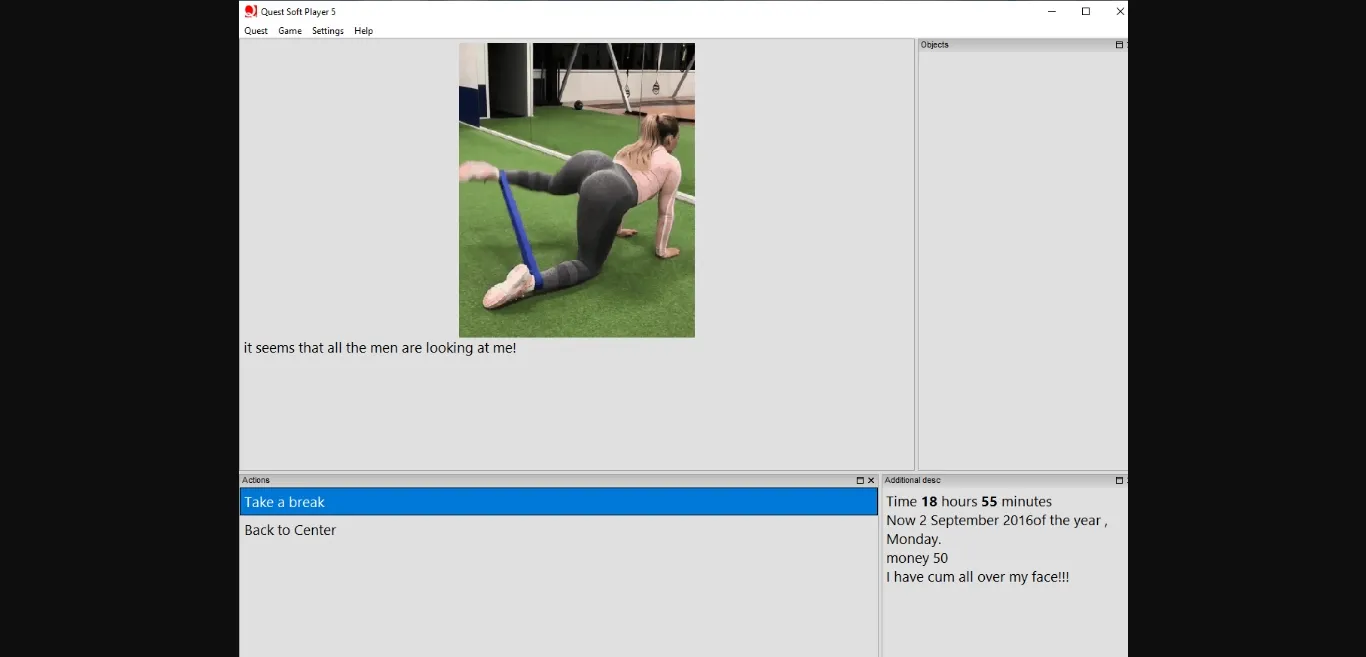Image resolution: width=1366 pixels, height=657 pixels.
Task: Click the time line in Additional desc
Action: 968,502
